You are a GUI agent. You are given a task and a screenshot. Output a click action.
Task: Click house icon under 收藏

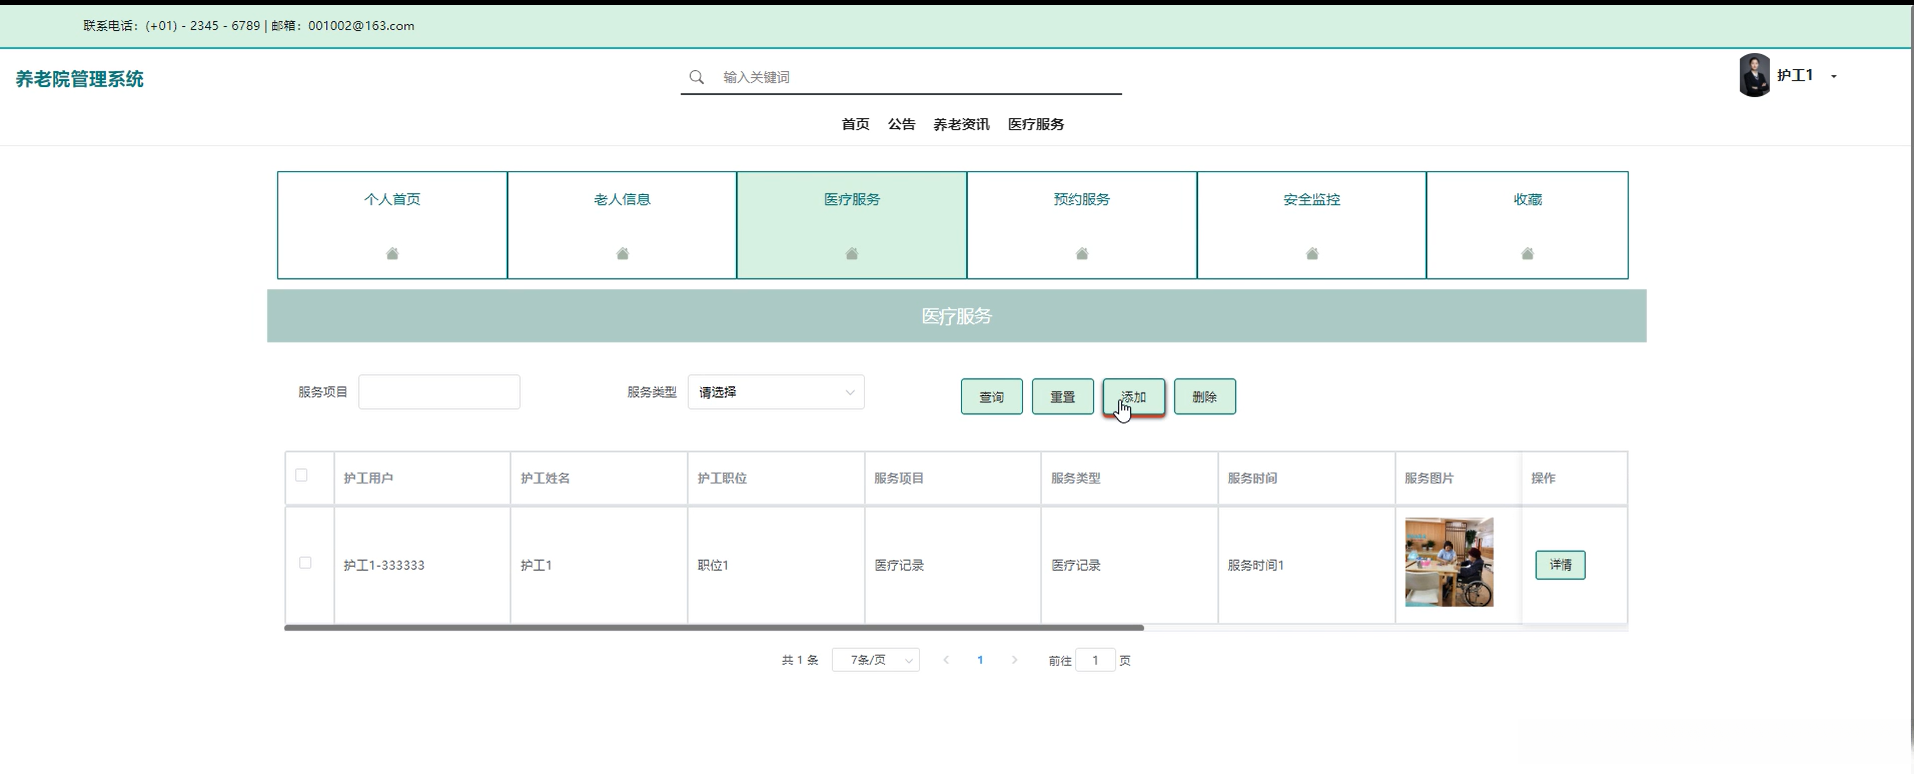pyautogui.click(x=1527, y=253)
